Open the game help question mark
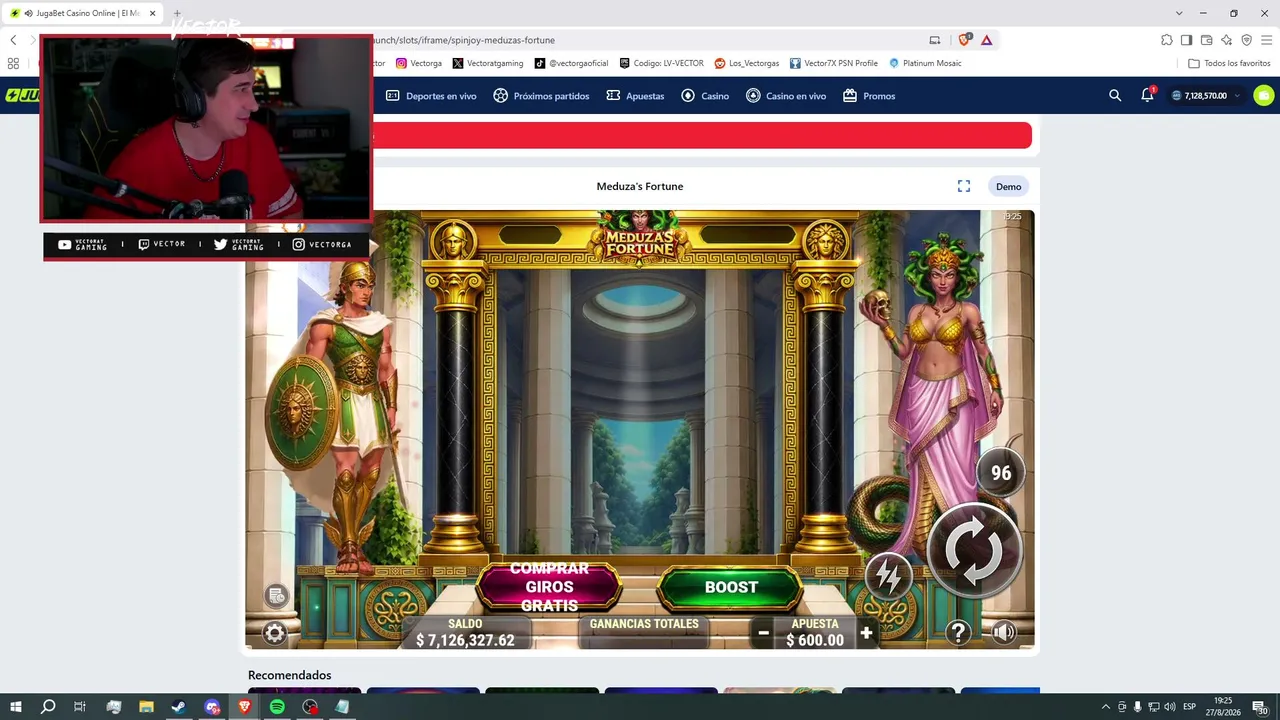 (x=958, y=632)
